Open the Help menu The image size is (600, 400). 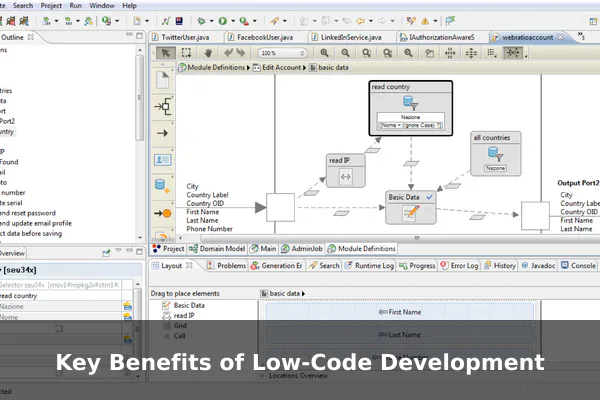129,6
